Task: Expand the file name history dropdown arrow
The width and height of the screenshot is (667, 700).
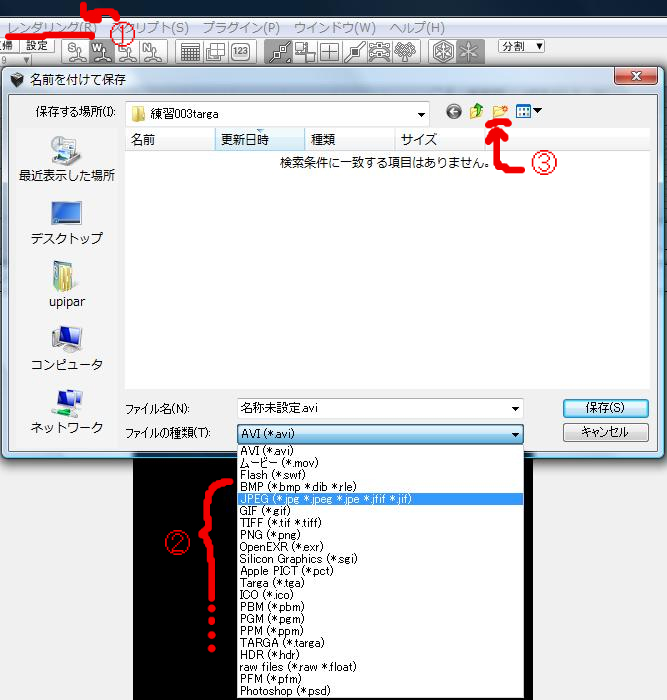Action: tap(515, 408)
